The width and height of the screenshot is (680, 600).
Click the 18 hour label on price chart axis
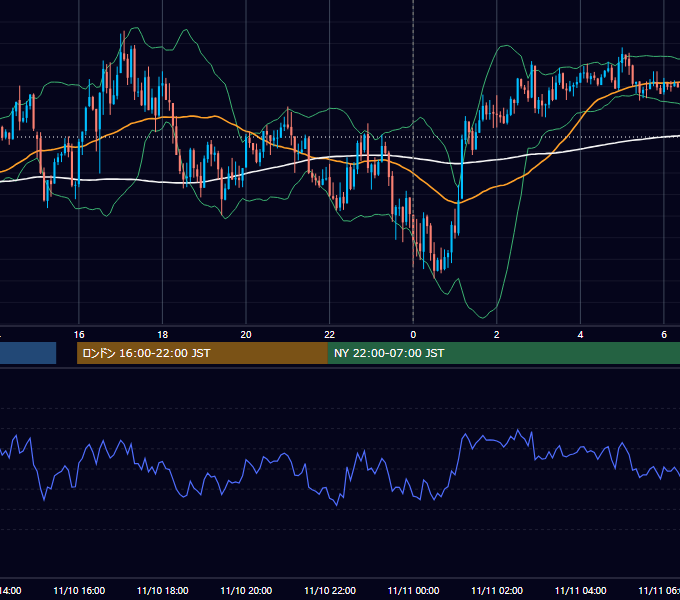[x=163, y=335]
